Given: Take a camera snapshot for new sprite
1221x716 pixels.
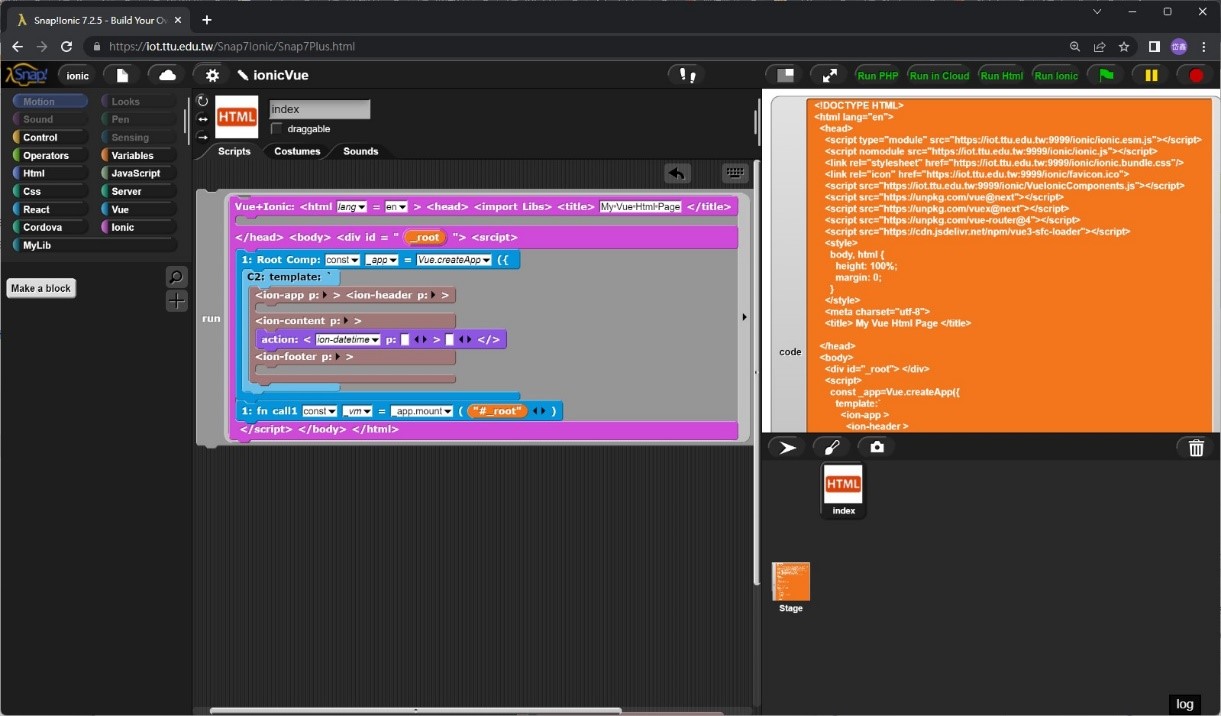Looking at the screenshot, I should (x=877, y=447).
